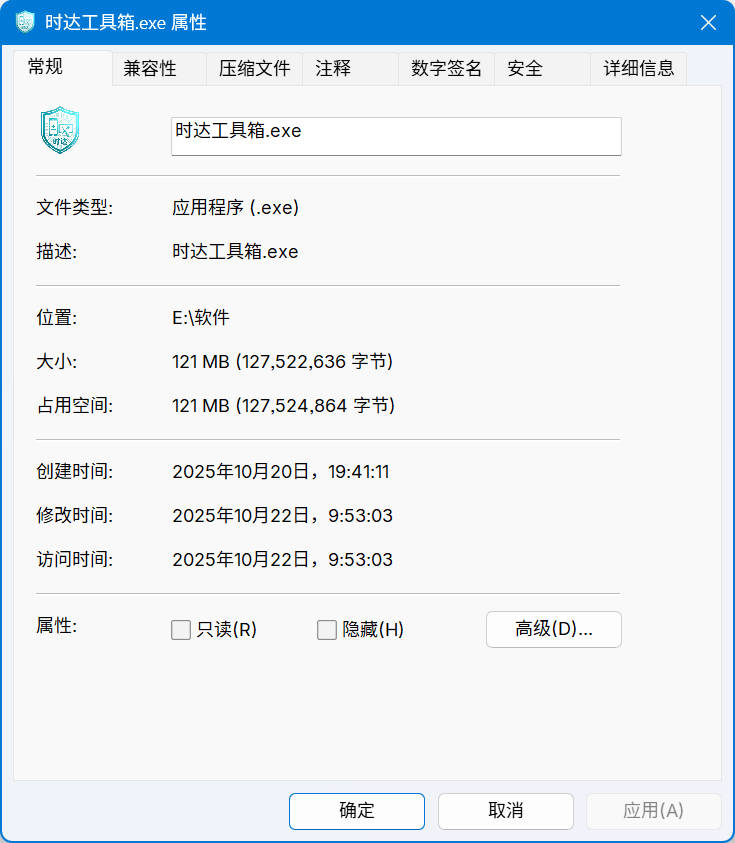Confirm with the 确定 button
The width and height of the screenshot is (735, 843).
pos(356,811)
